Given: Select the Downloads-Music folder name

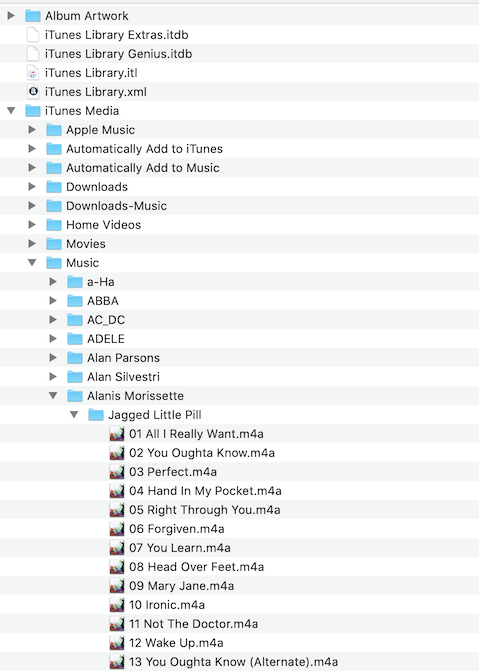Looking at the screenshot, I should pos(117,206).
